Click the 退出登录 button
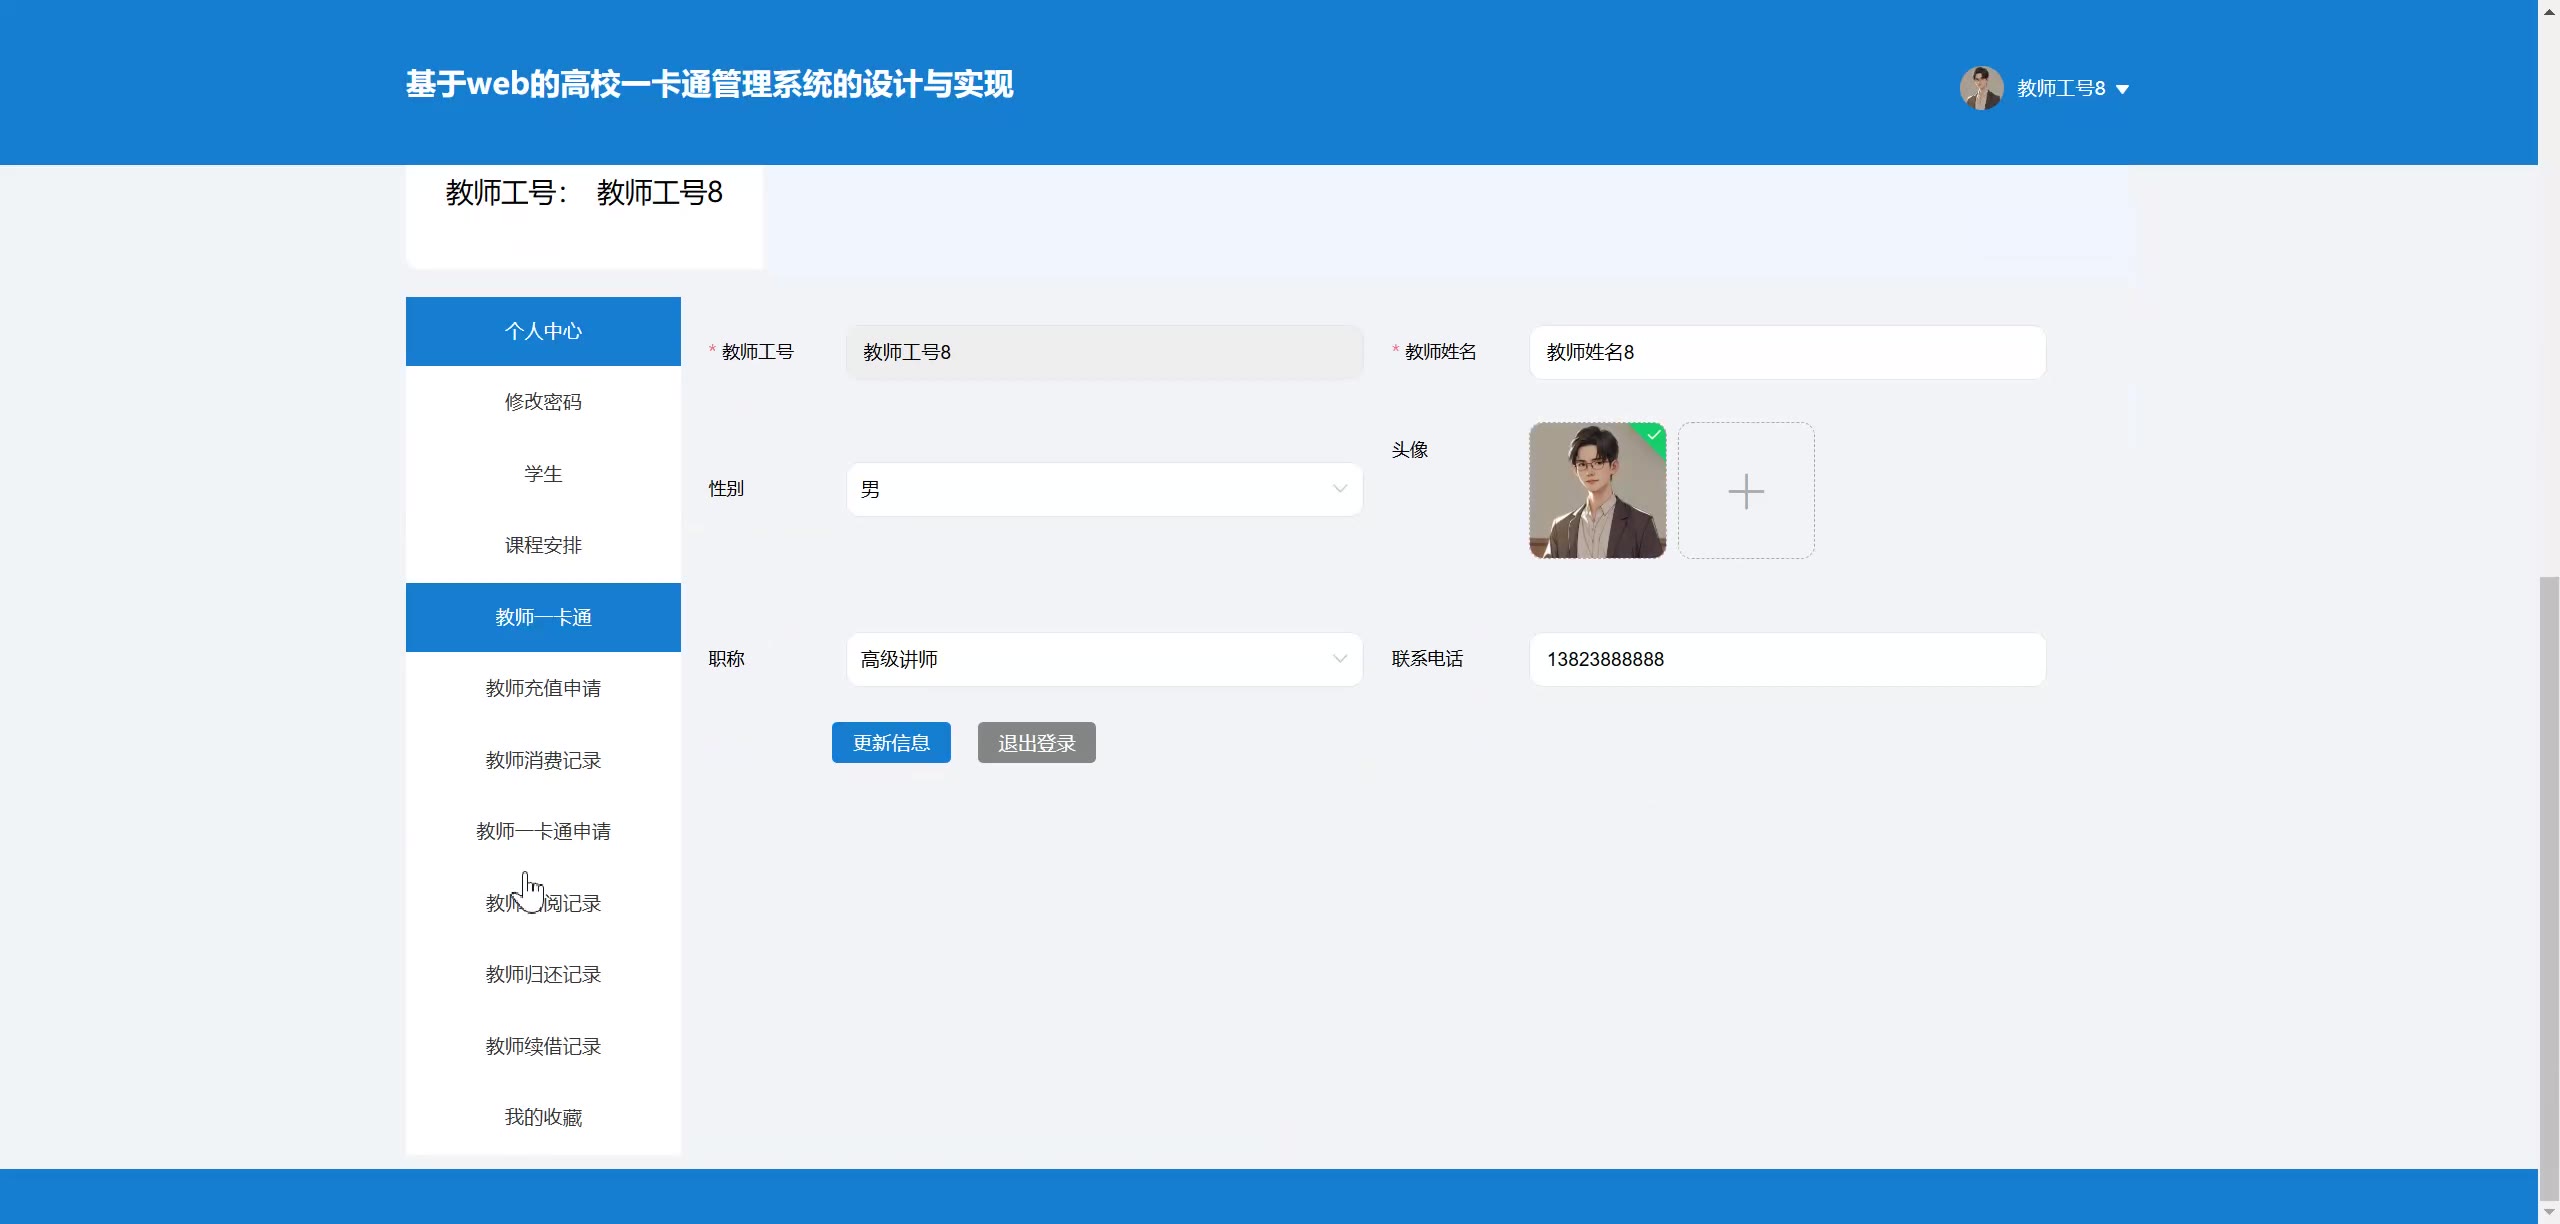The height and width of the screenshot is (1224, 2560). click(x=1036, y=743)
